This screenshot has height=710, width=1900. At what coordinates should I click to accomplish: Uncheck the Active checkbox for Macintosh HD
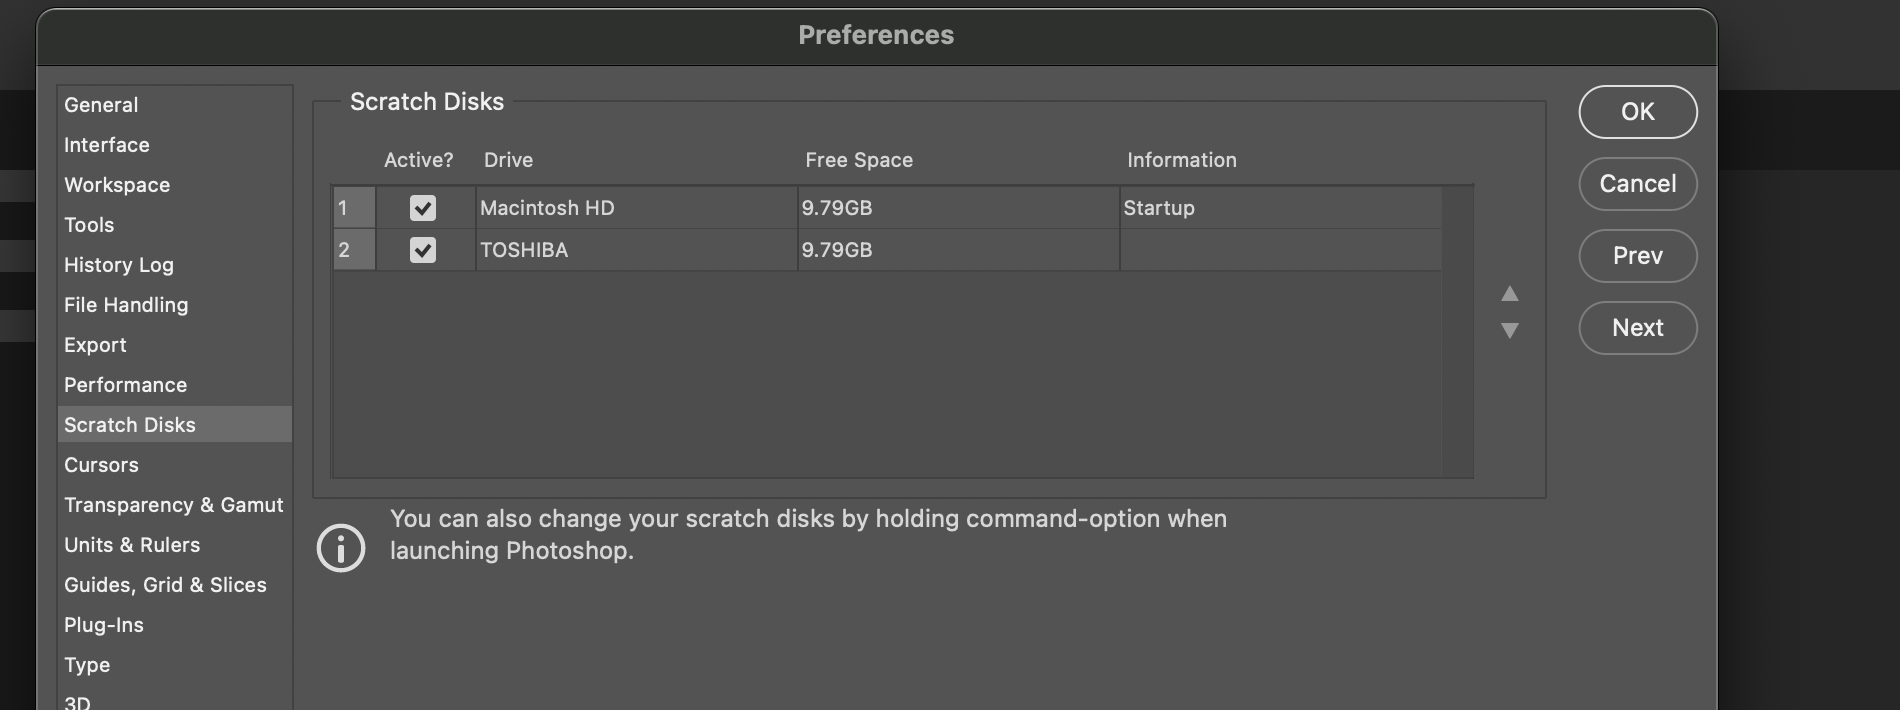(x=423, y=208)
